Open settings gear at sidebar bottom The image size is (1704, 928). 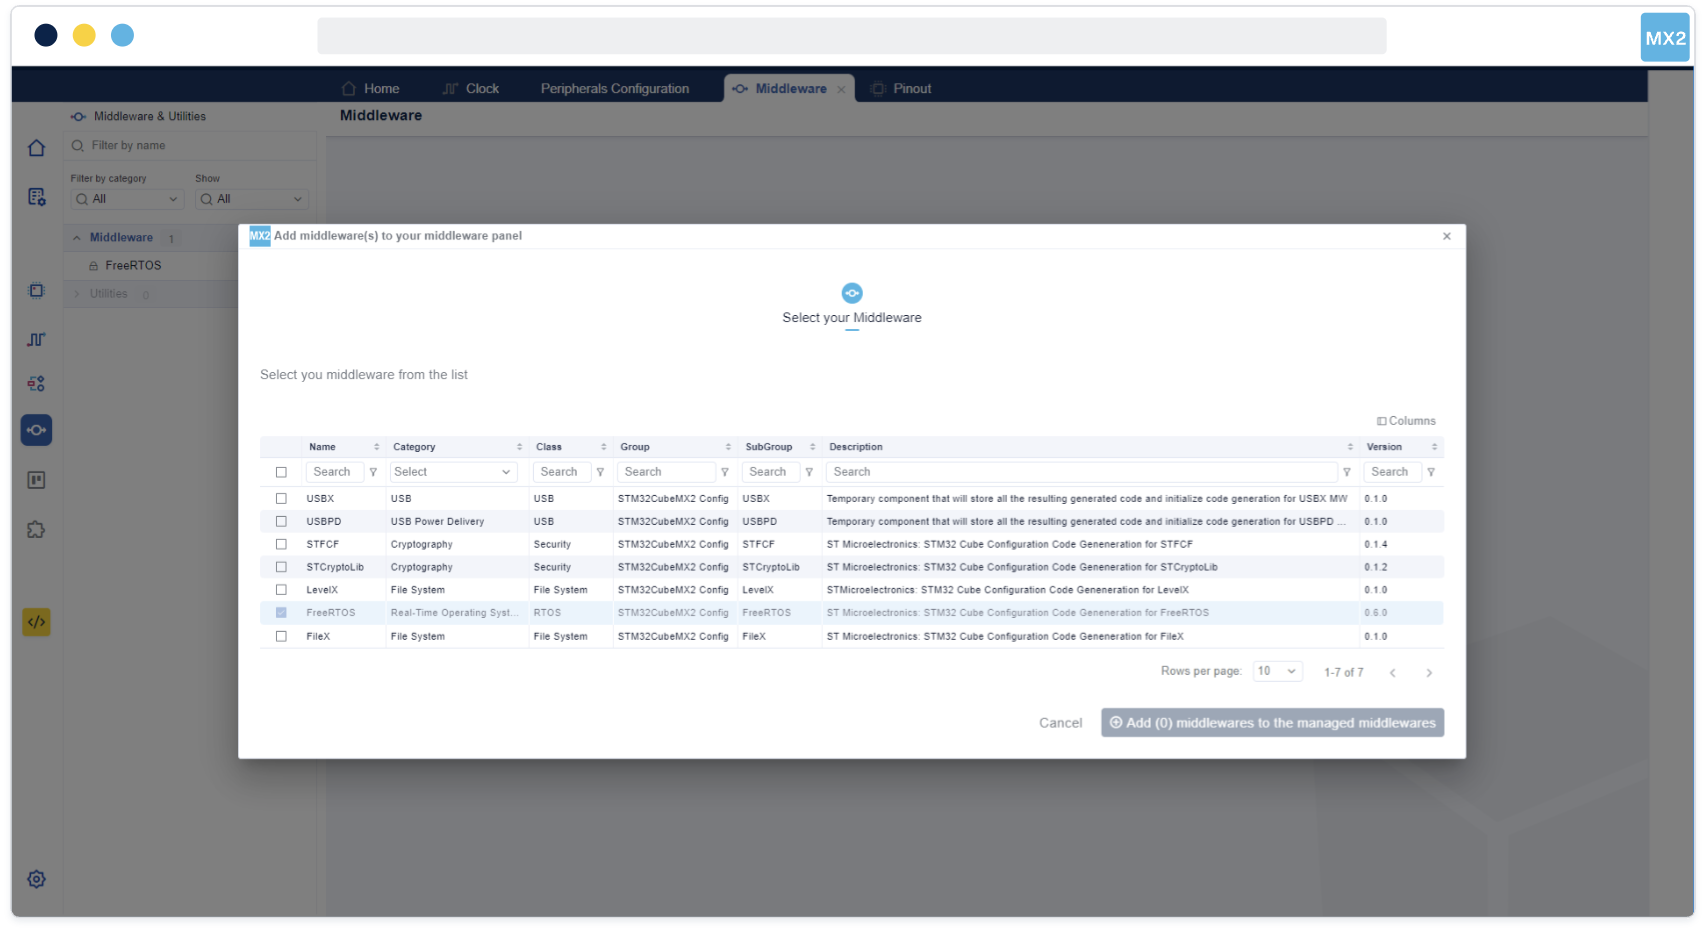(37, 879)
